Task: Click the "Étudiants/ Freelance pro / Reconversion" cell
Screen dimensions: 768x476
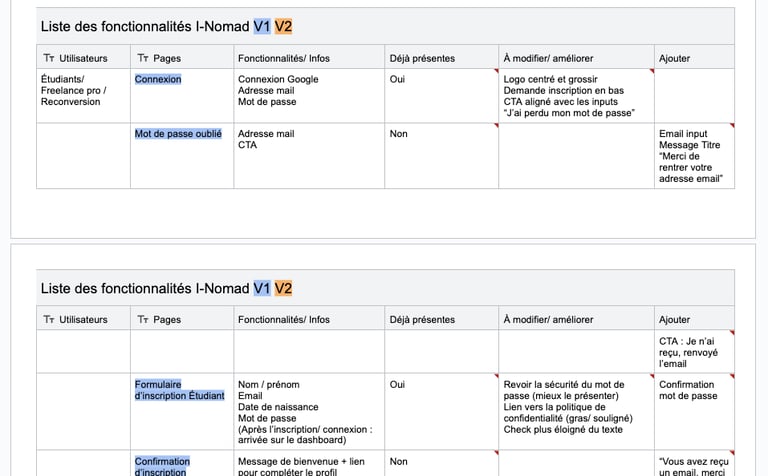Action: pyautogui.click(x=73, y=90)
